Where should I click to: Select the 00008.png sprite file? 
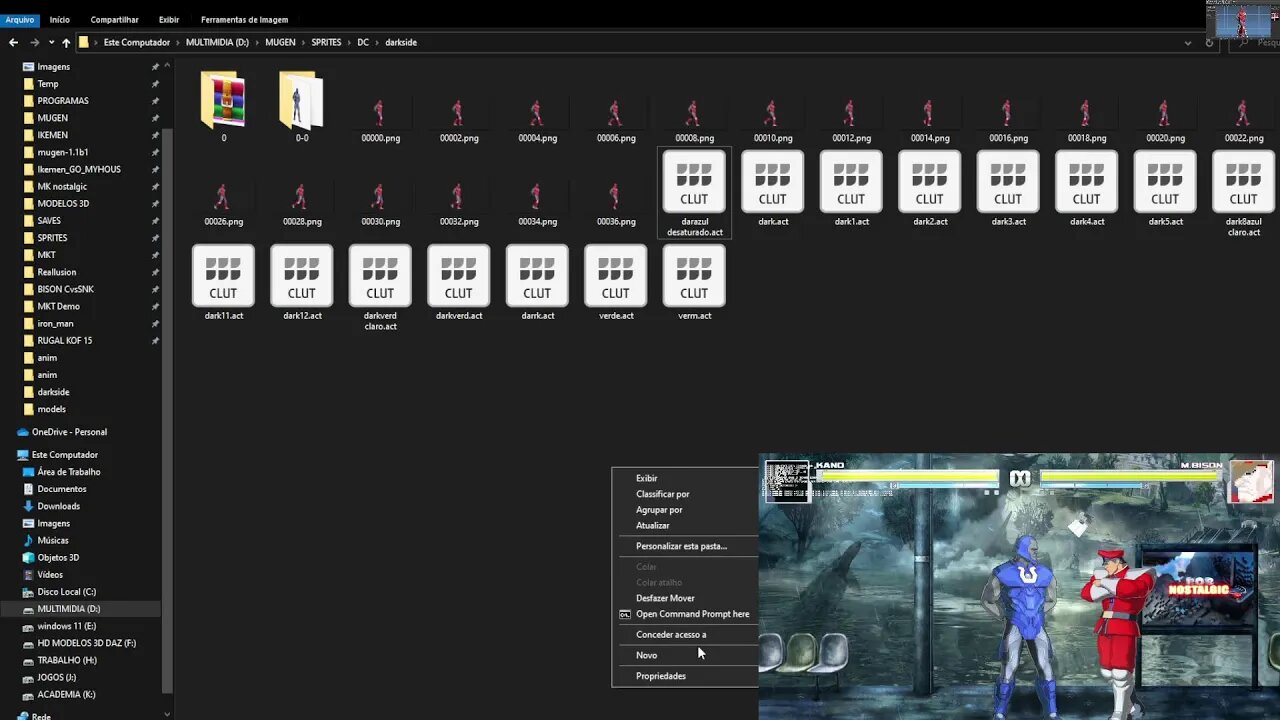coord(694,120)
